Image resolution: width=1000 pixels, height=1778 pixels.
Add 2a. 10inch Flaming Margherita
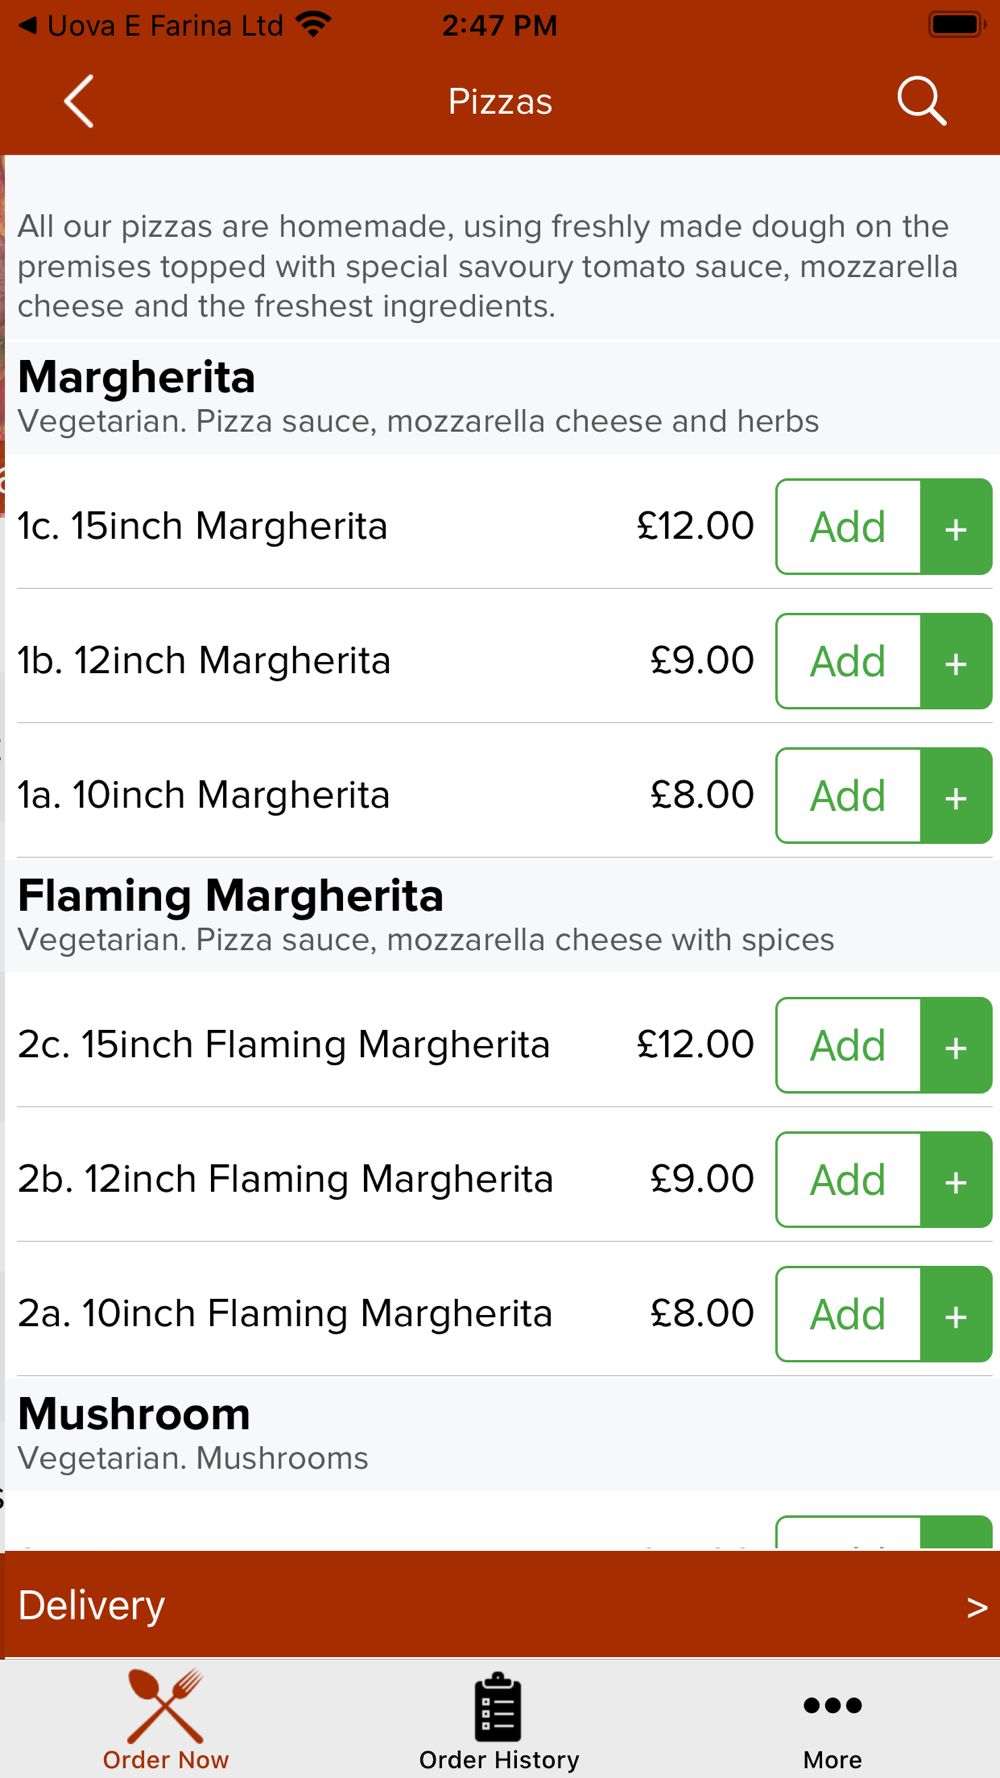848,1314
